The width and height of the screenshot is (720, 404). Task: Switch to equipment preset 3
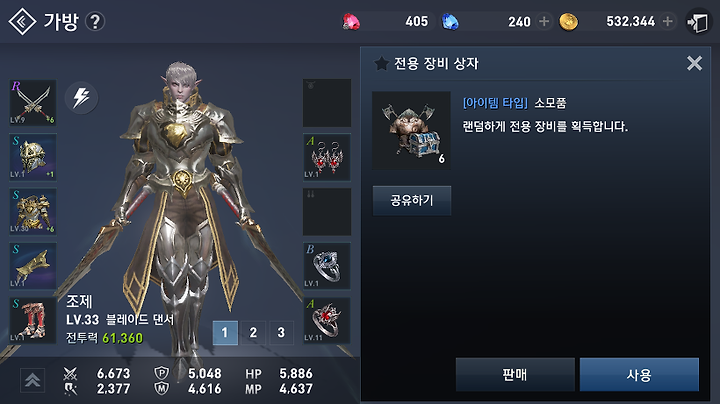tap(281, 332)
